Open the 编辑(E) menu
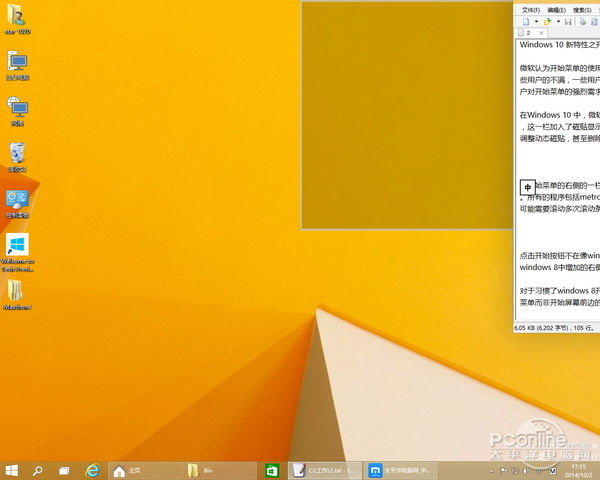This screenshot has height=480, width=600. pyautogui.click(x=555, y=8)
